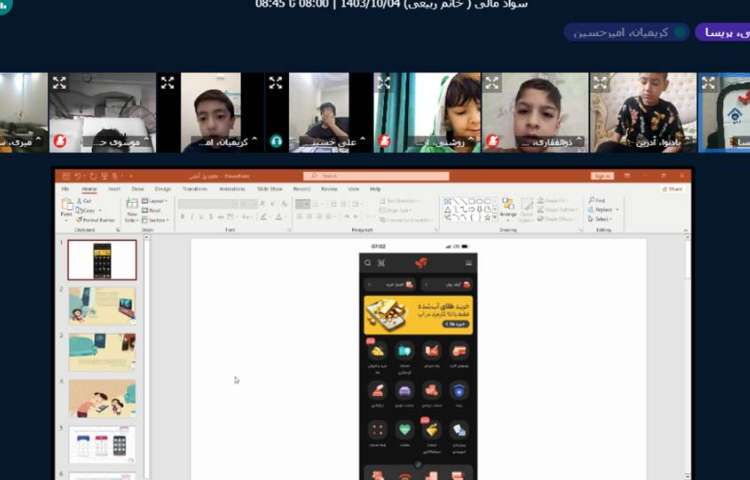750x480 pixels.
Task: Click the Reset slide button
Action: (x=152, y=210)
